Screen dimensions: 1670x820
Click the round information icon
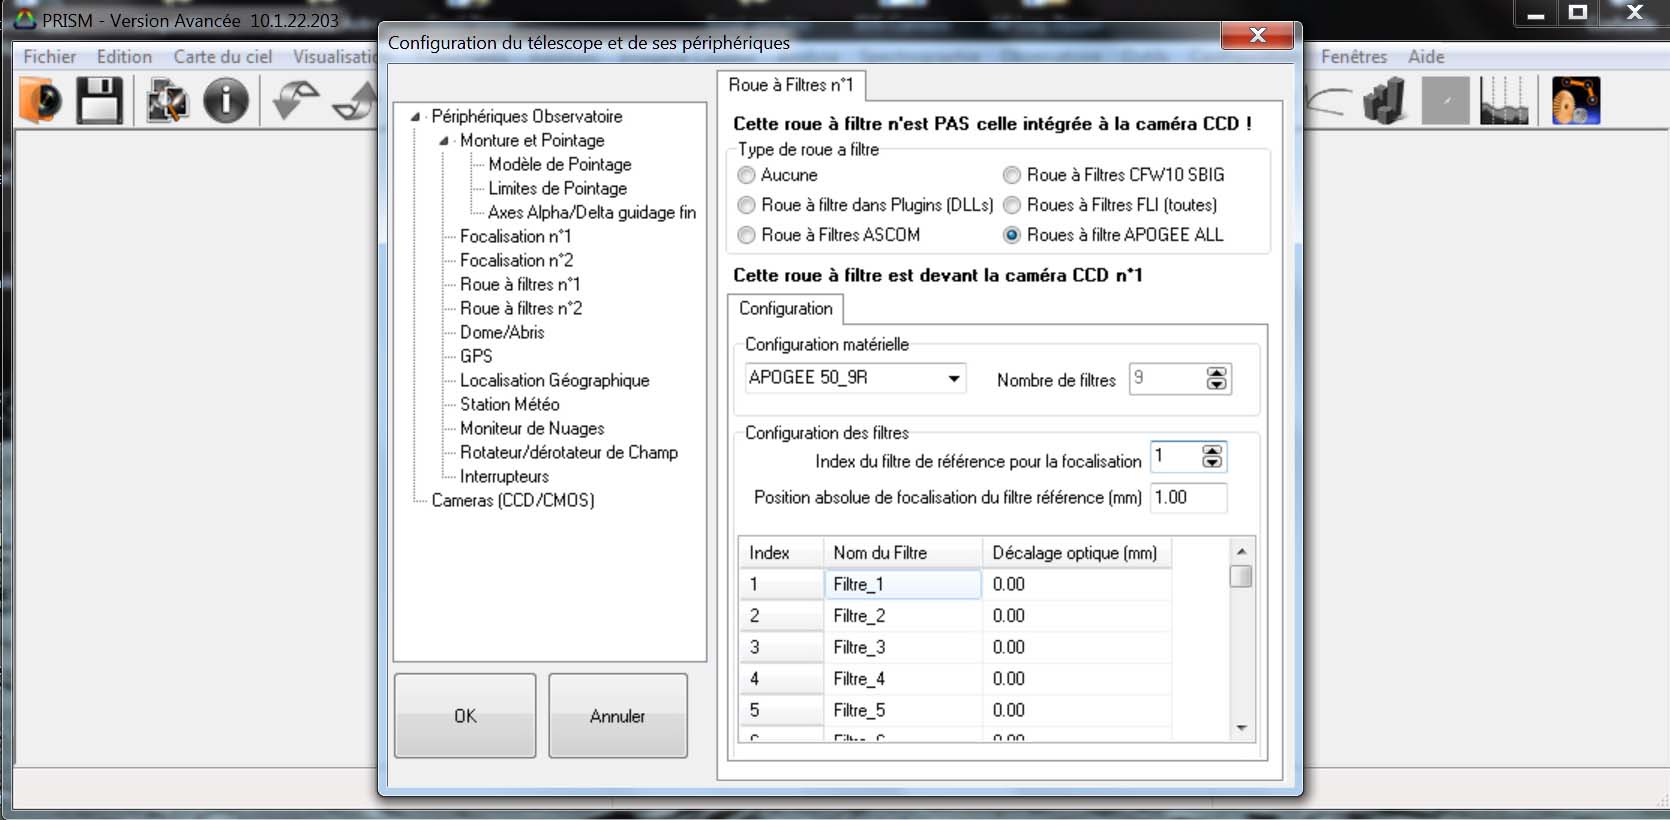click(226, 101)
